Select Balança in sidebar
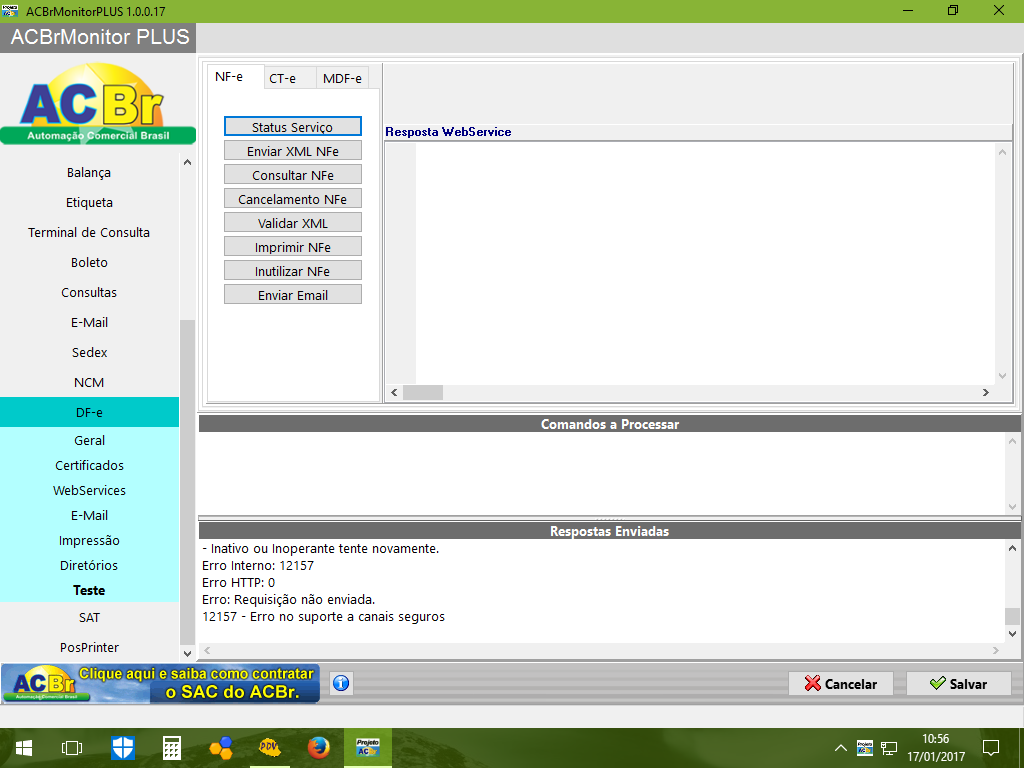This screenshot has height=768, width=1024. click(x=89, y=172)
